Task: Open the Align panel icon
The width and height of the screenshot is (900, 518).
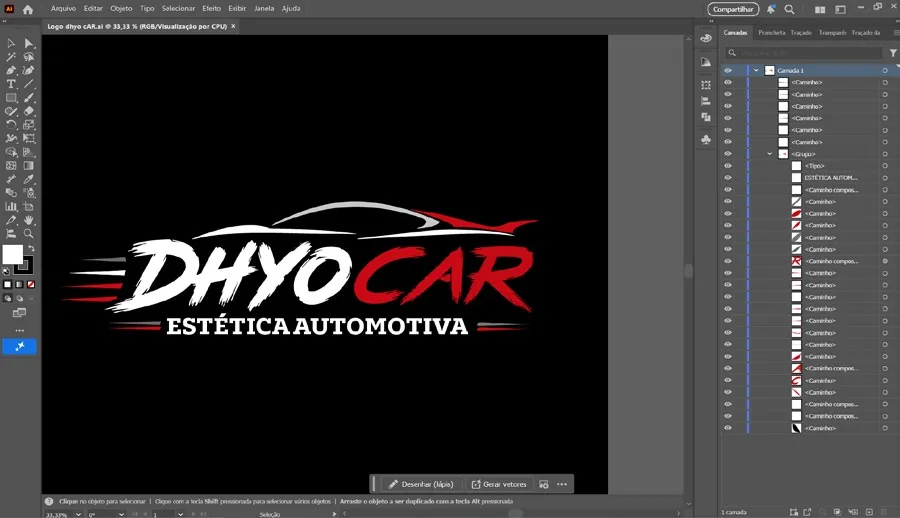Action: (706, 101)
